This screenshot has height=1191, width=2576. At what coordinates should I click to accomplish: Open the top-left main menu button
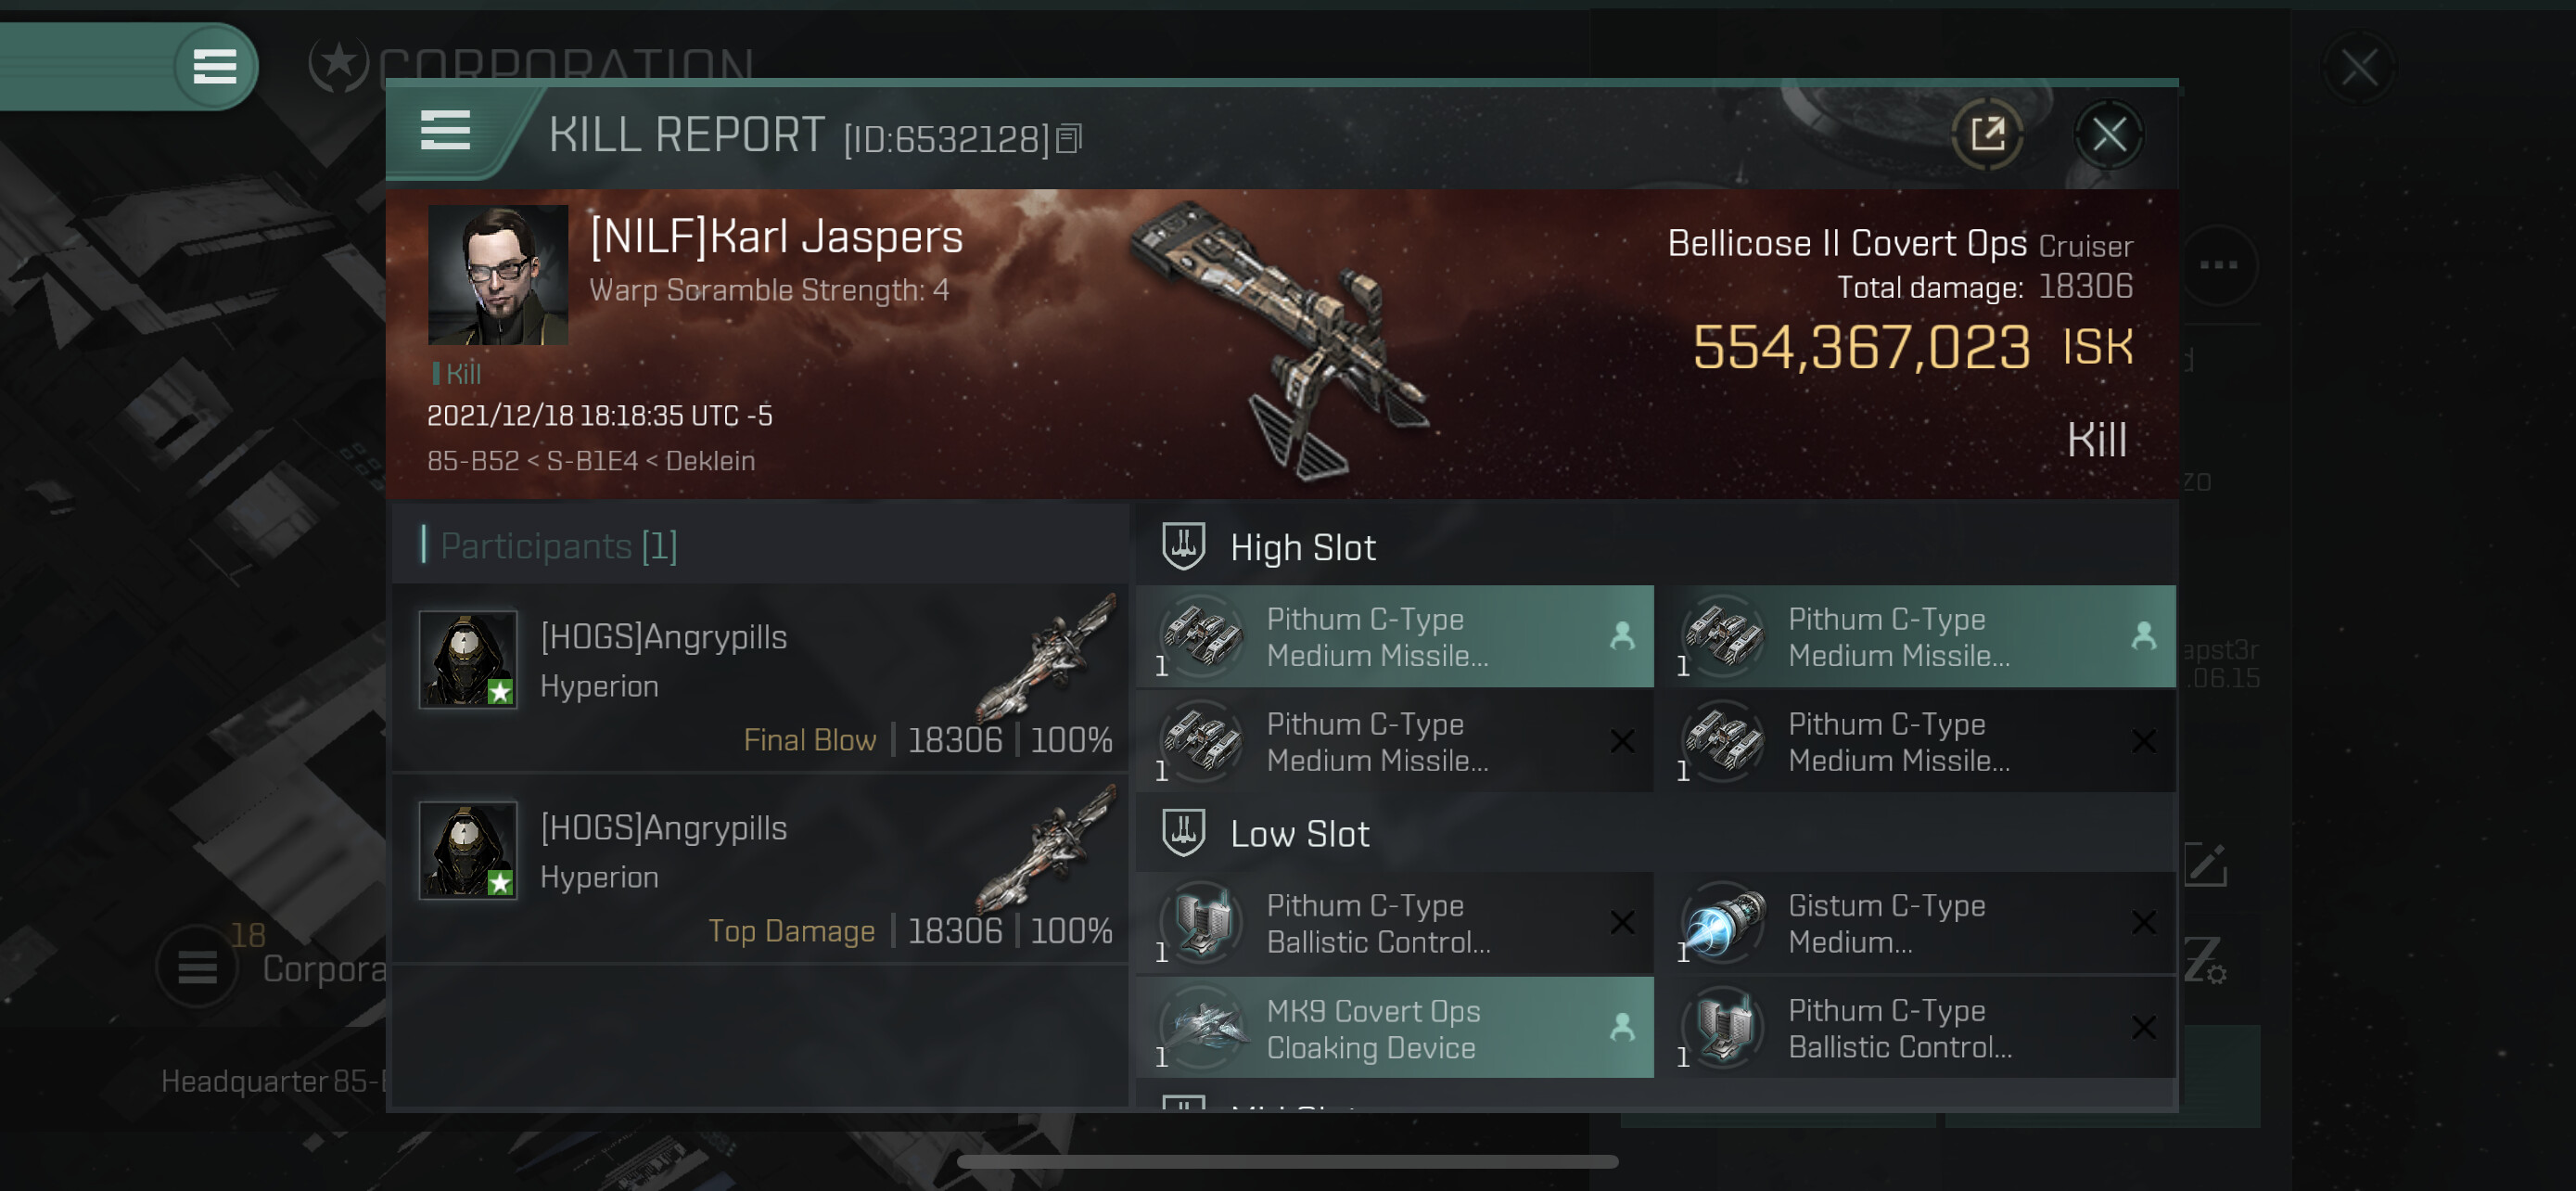(214, 67)
